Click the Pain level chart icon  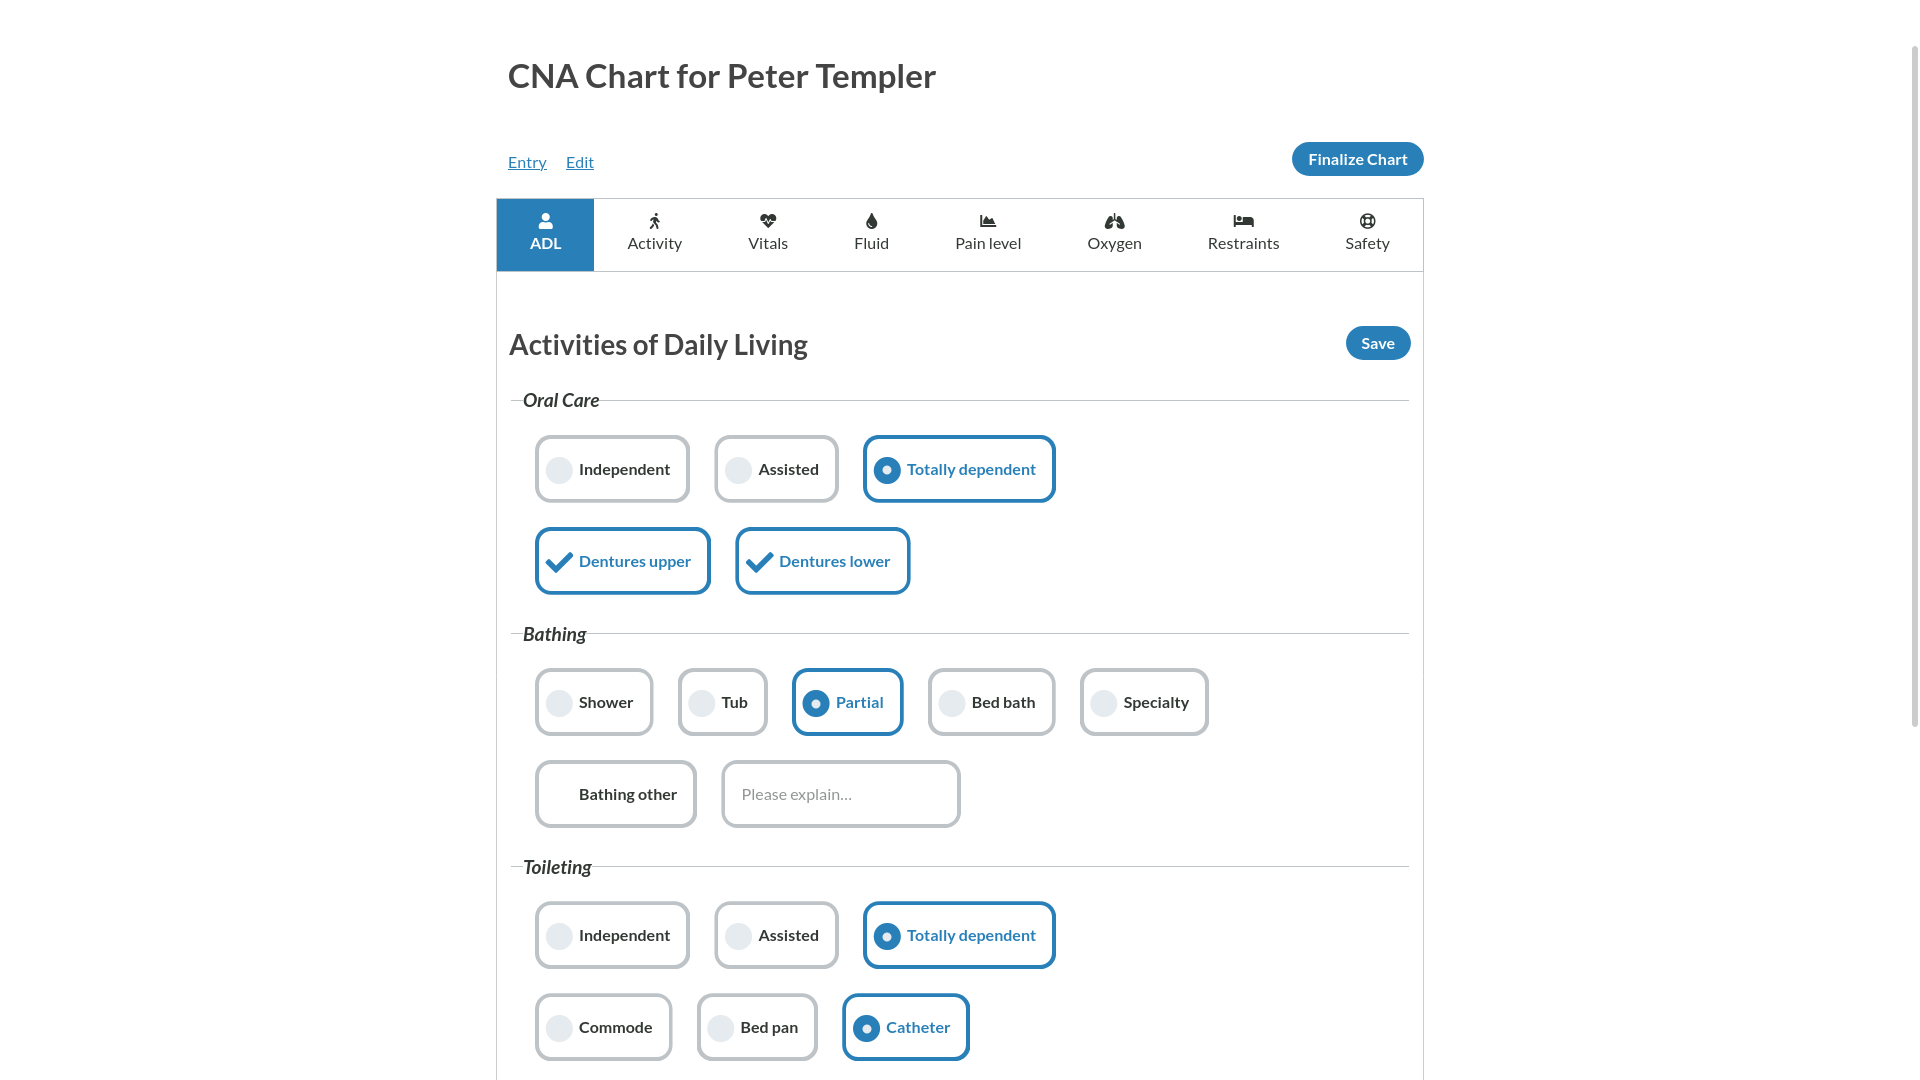click(987, 221)
